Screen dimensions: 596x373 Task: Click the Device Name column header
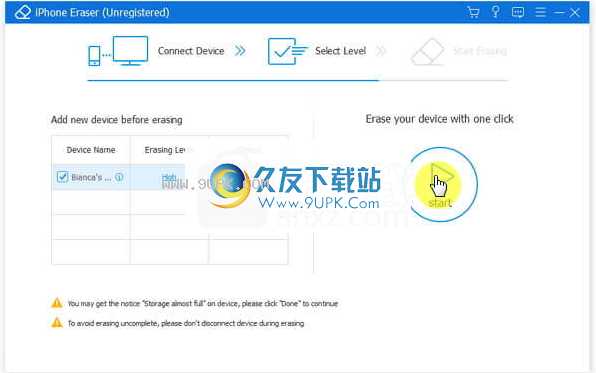click(x=91, y=150)
